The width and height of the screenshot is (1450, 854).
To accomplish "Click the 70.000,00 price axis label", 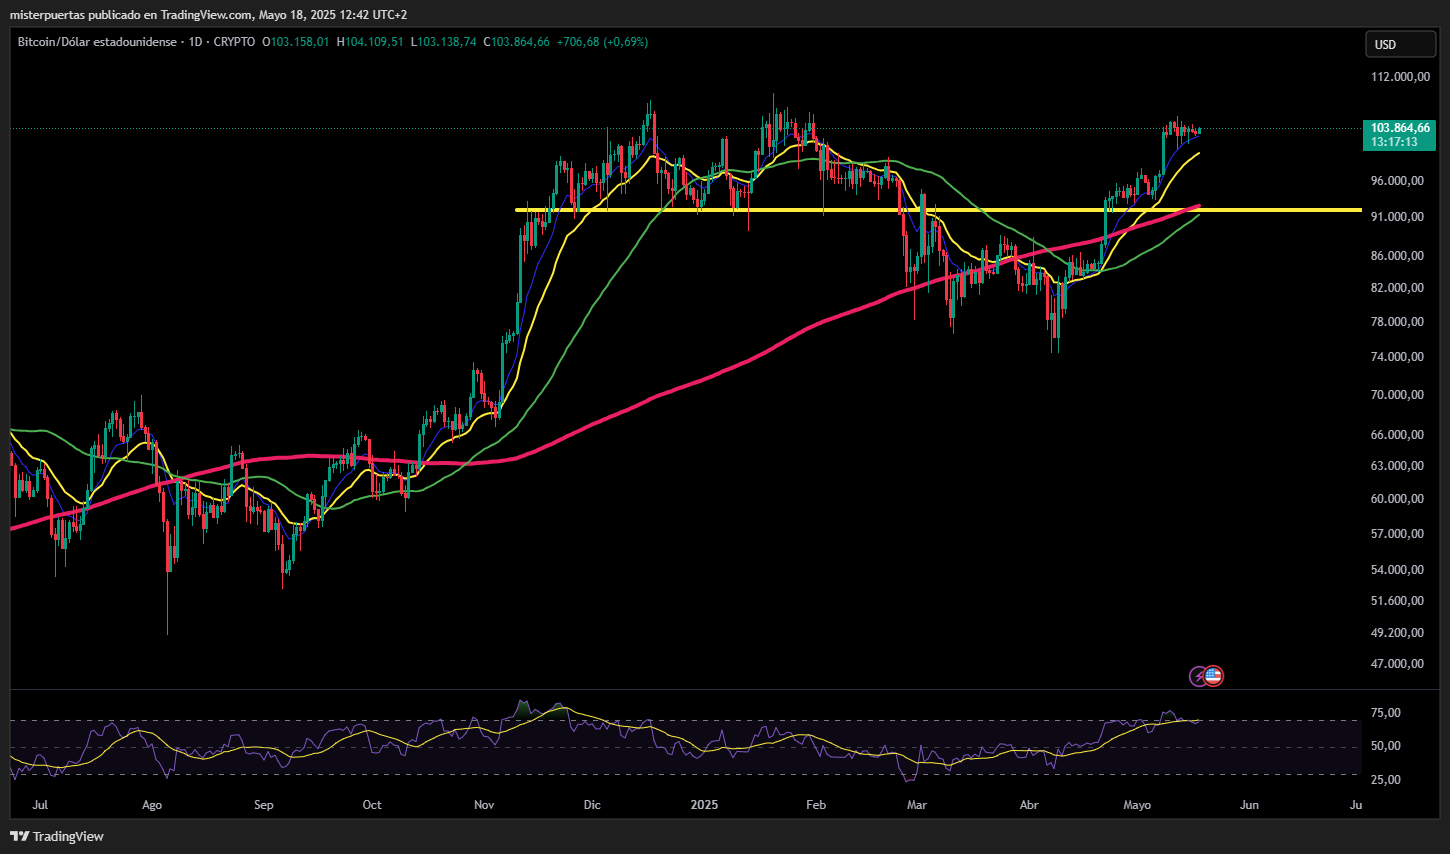I will pyautogui.click(x=1397, y=395).
